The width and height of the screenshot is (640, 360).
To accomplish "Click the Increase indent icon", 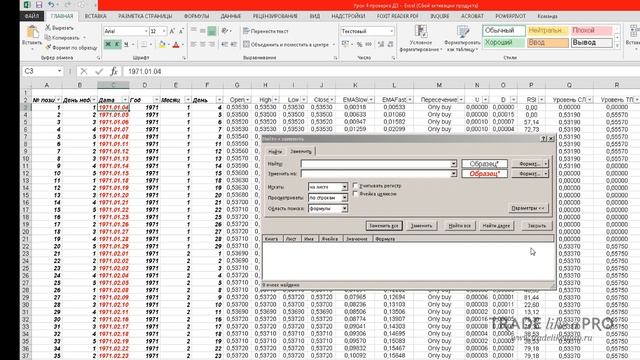I will 233,44.
